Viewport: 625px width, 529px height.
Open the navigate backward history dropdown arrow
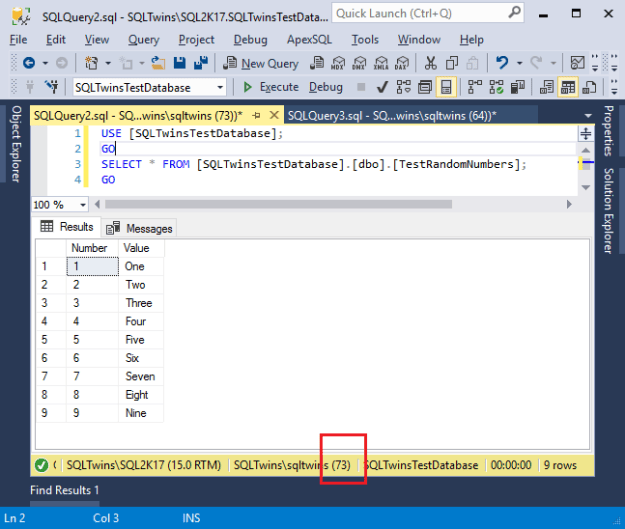click(45, 63)
